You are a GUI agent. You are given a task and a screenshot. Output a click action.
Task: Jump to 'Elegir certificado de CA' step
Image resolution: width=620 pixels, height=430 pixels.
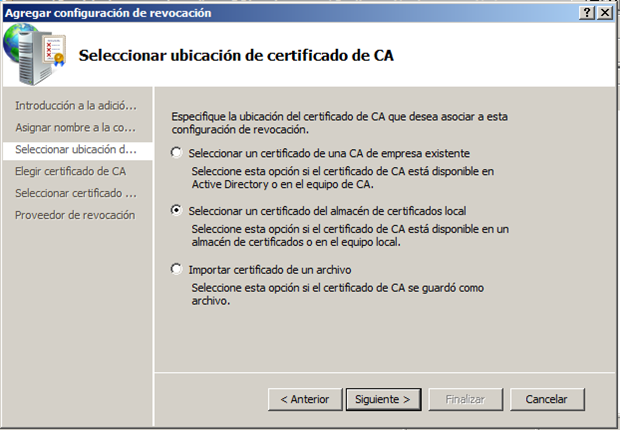click(70, 171)
